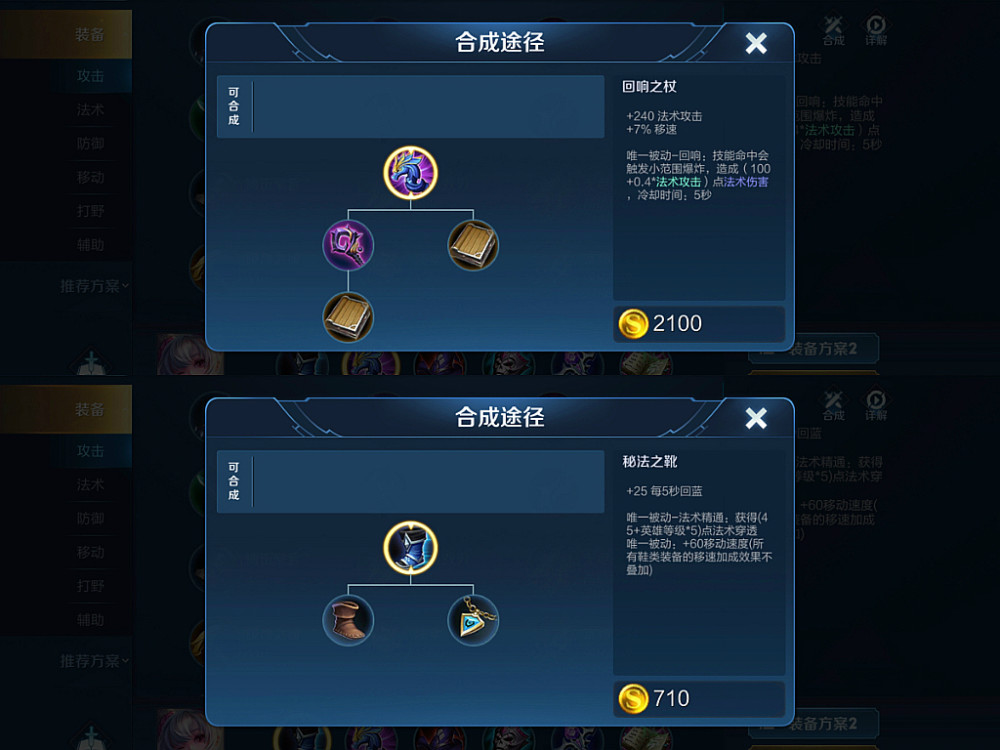Tap the blue triangular amulet component icon

click(x=473, y=620)
